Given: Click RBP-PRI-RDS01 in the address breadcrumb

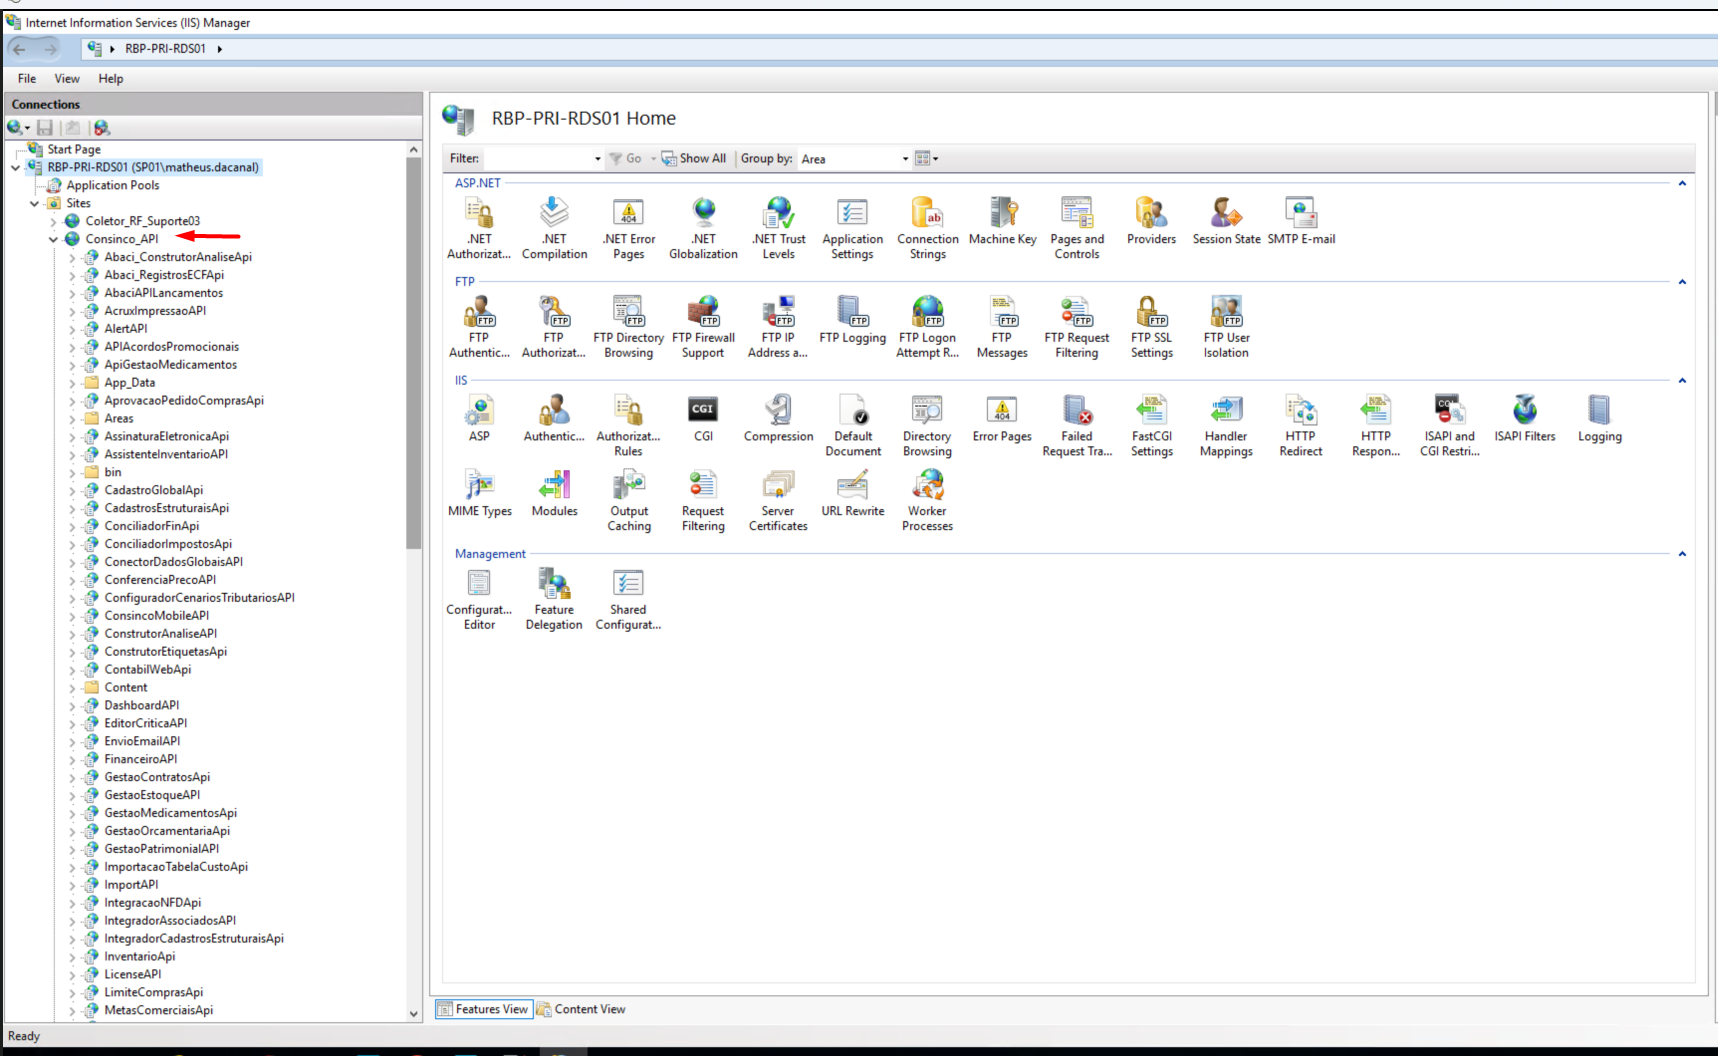Looking at the screenshot, I should (165, 48).
